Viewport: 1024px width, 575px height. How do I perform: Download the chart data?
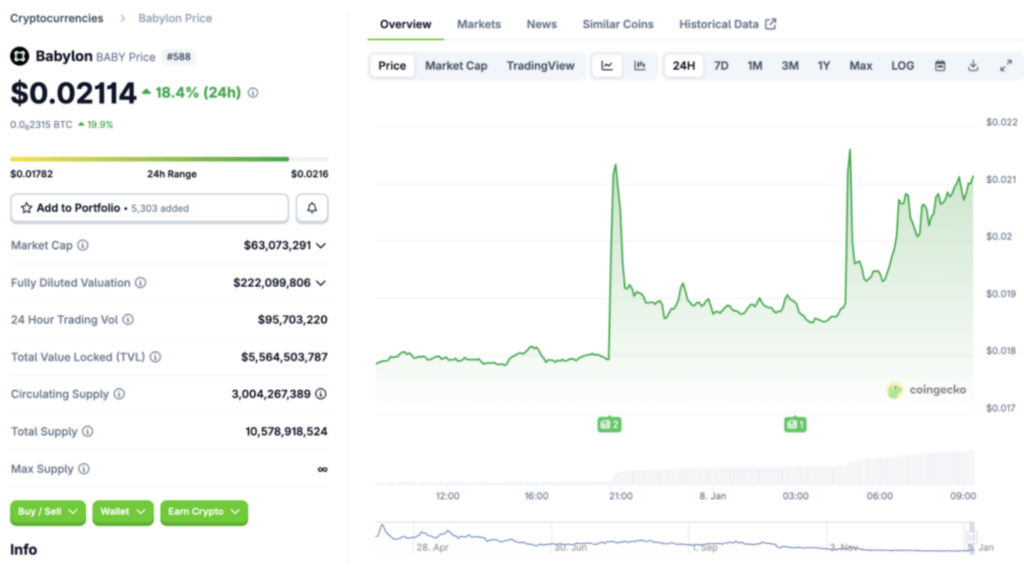click(x=973, y=66)
